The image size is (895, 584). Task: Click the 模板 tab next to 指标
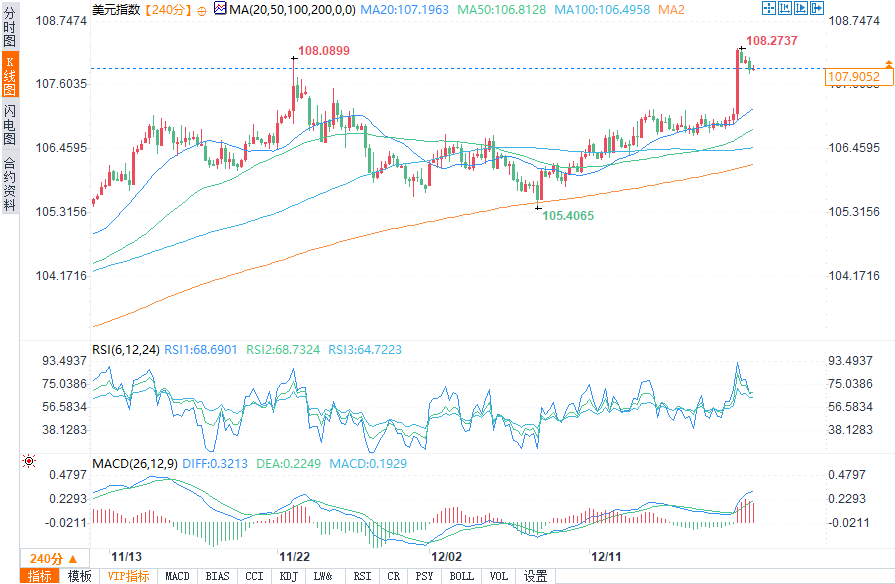79,576
